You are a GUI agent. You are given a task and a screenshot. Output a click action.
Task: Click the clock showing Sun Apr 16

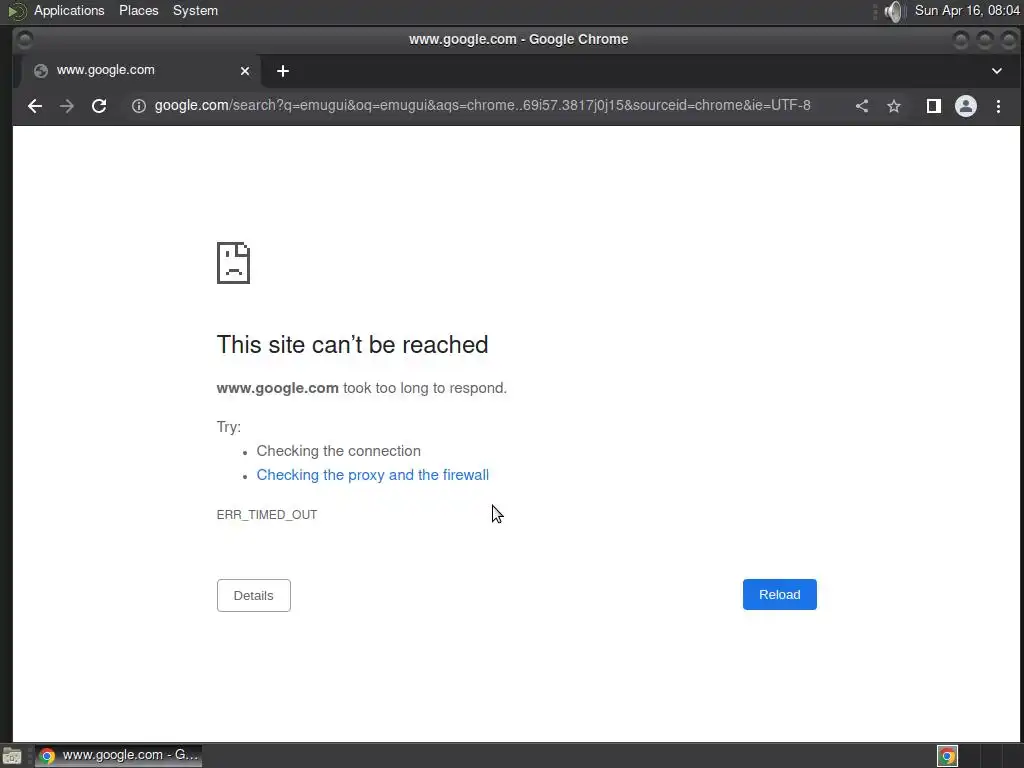pos(967,10)
